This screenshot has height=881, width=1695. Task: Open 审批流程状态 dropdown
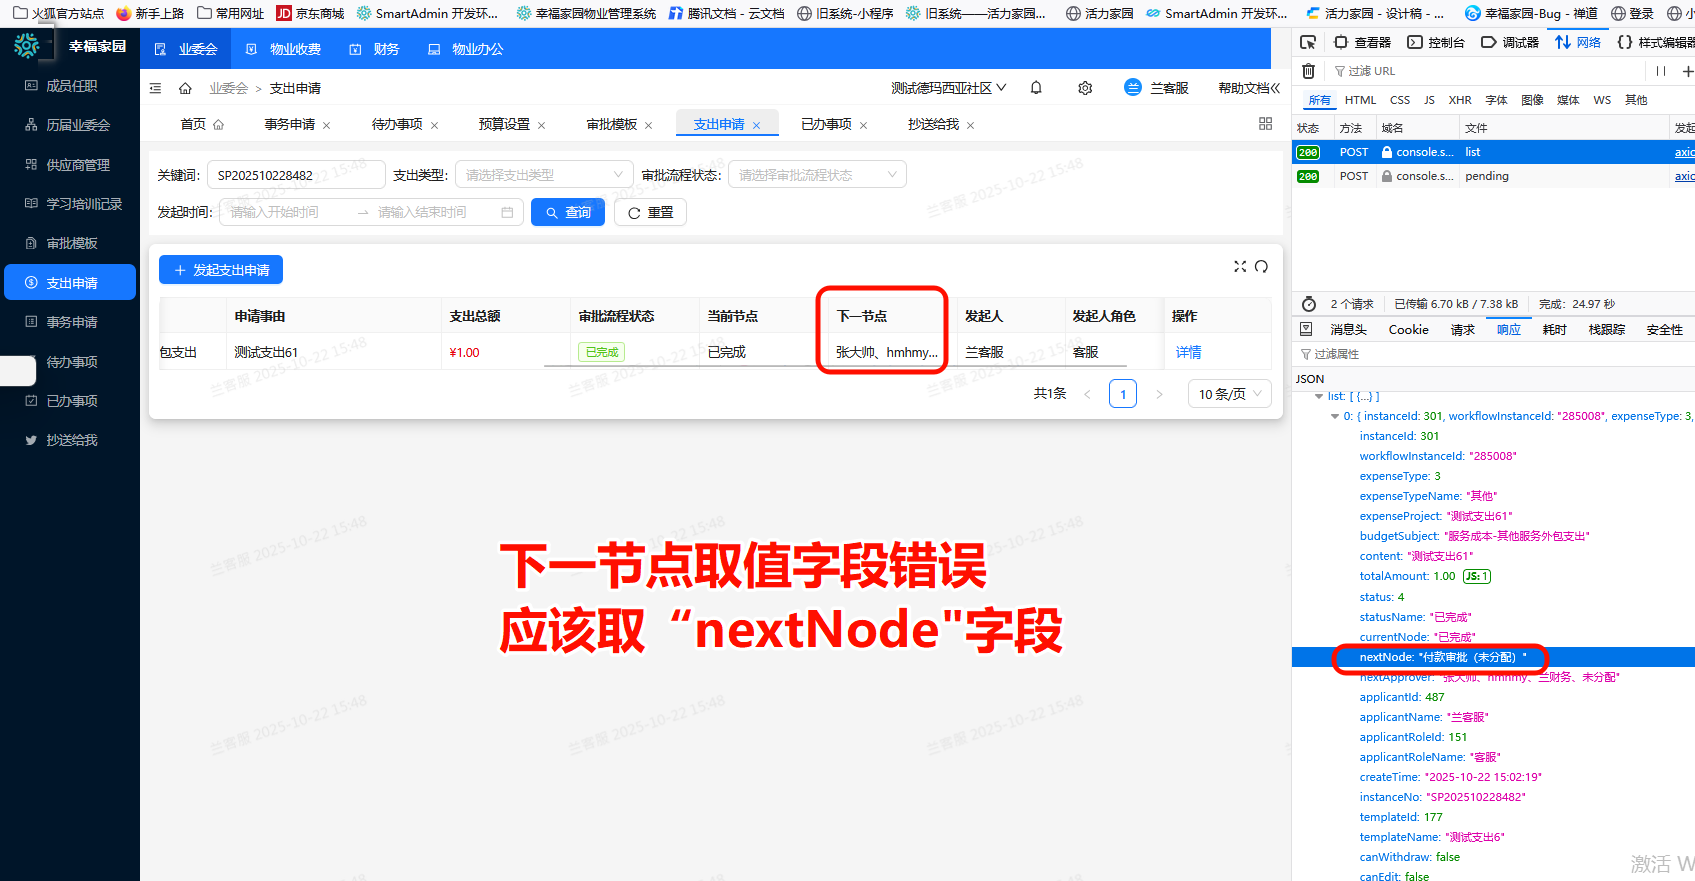(x=817, y=175)
